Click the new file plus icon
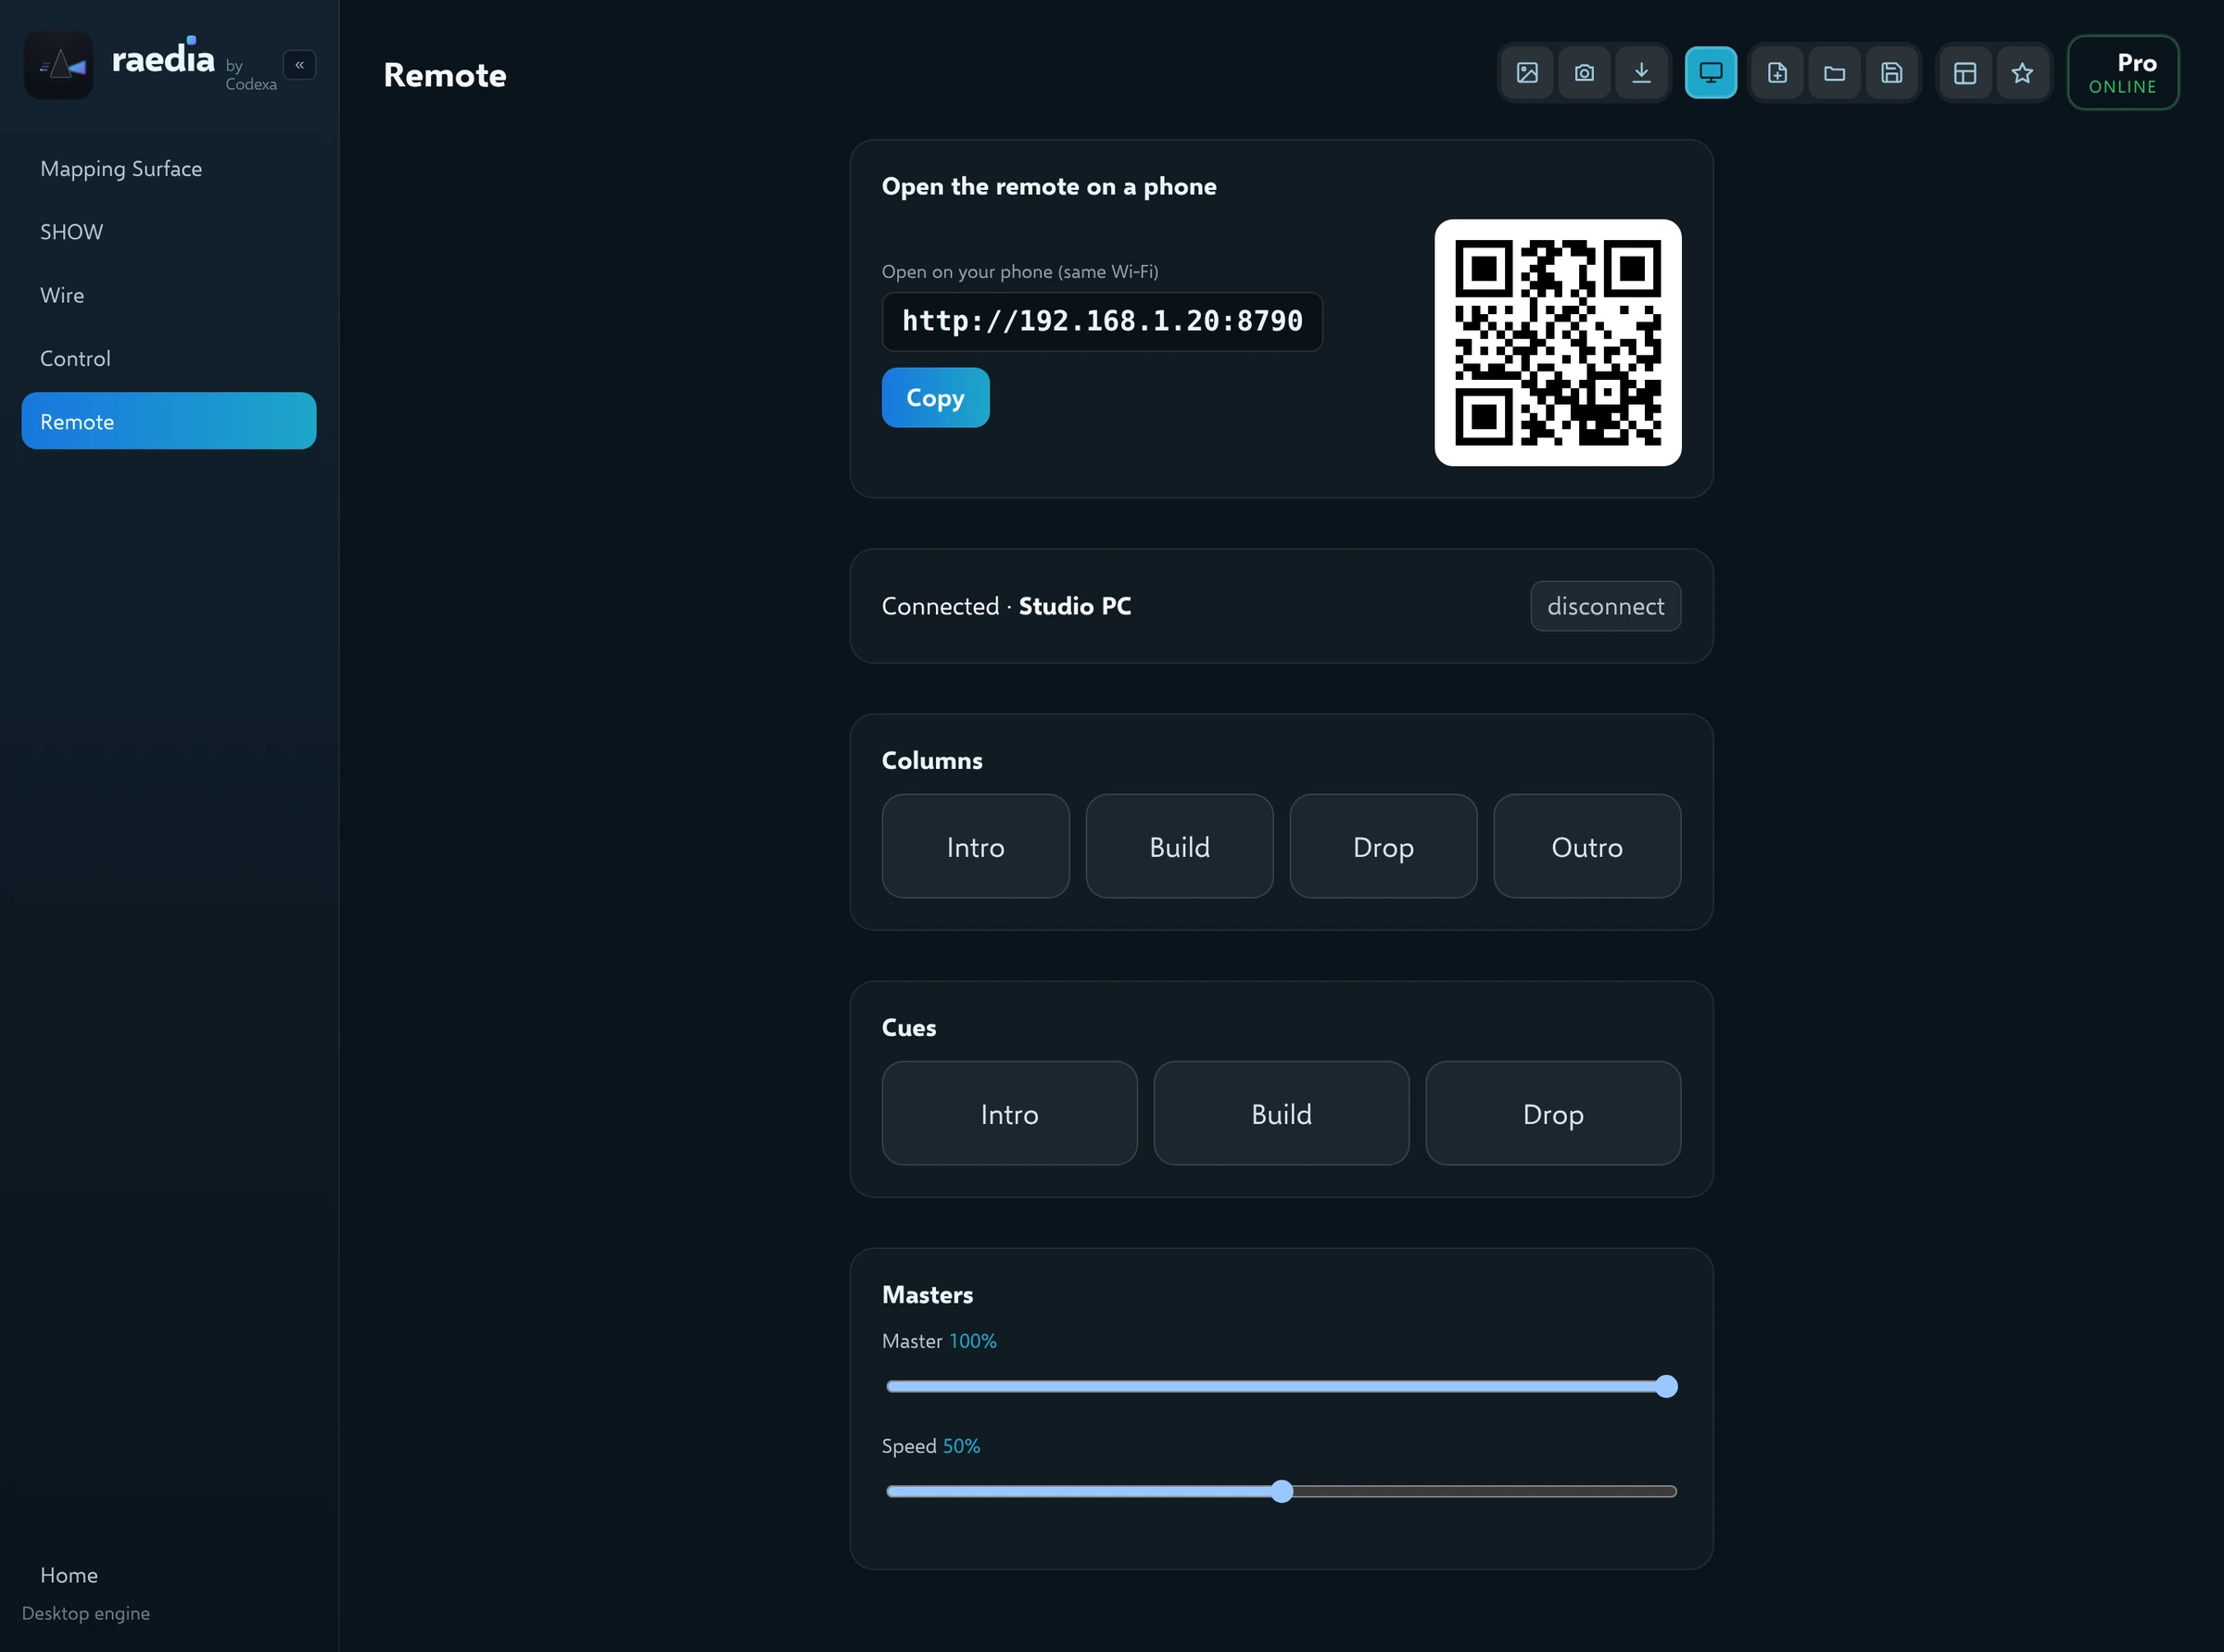2224x1652 pixels. point(1777,72)
